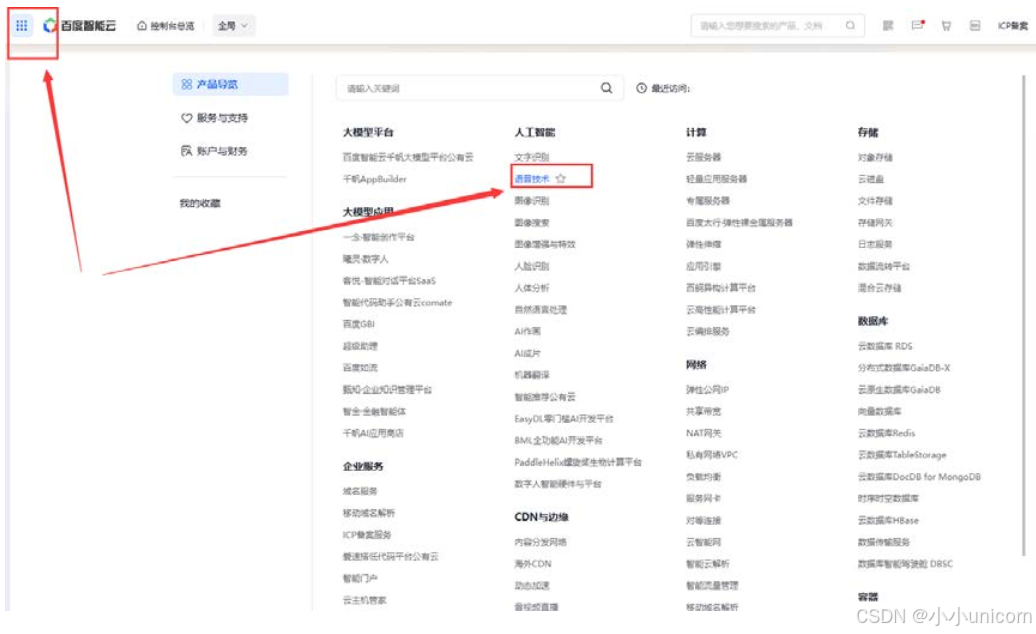Open 域名服务 under 企业服务
This screenshot has width=1036, height=634.
coord(360,491)
